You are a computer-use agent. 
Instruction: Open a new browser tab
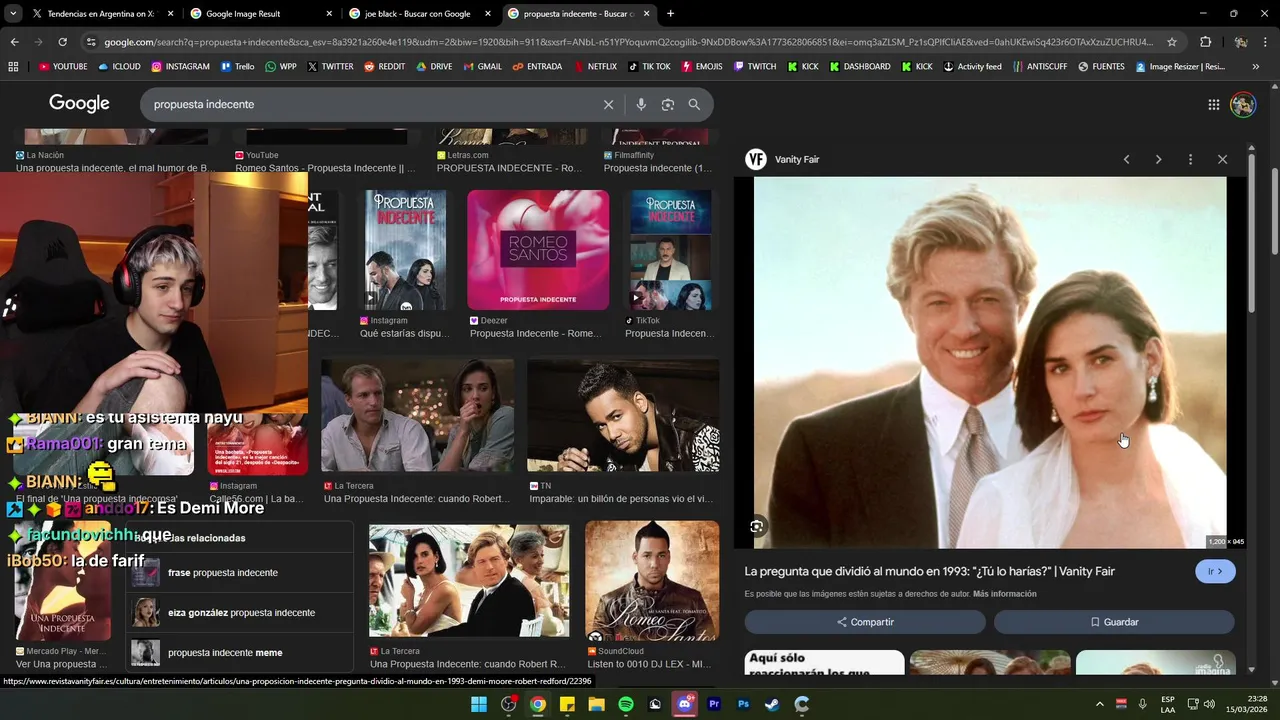pos(670,14)
